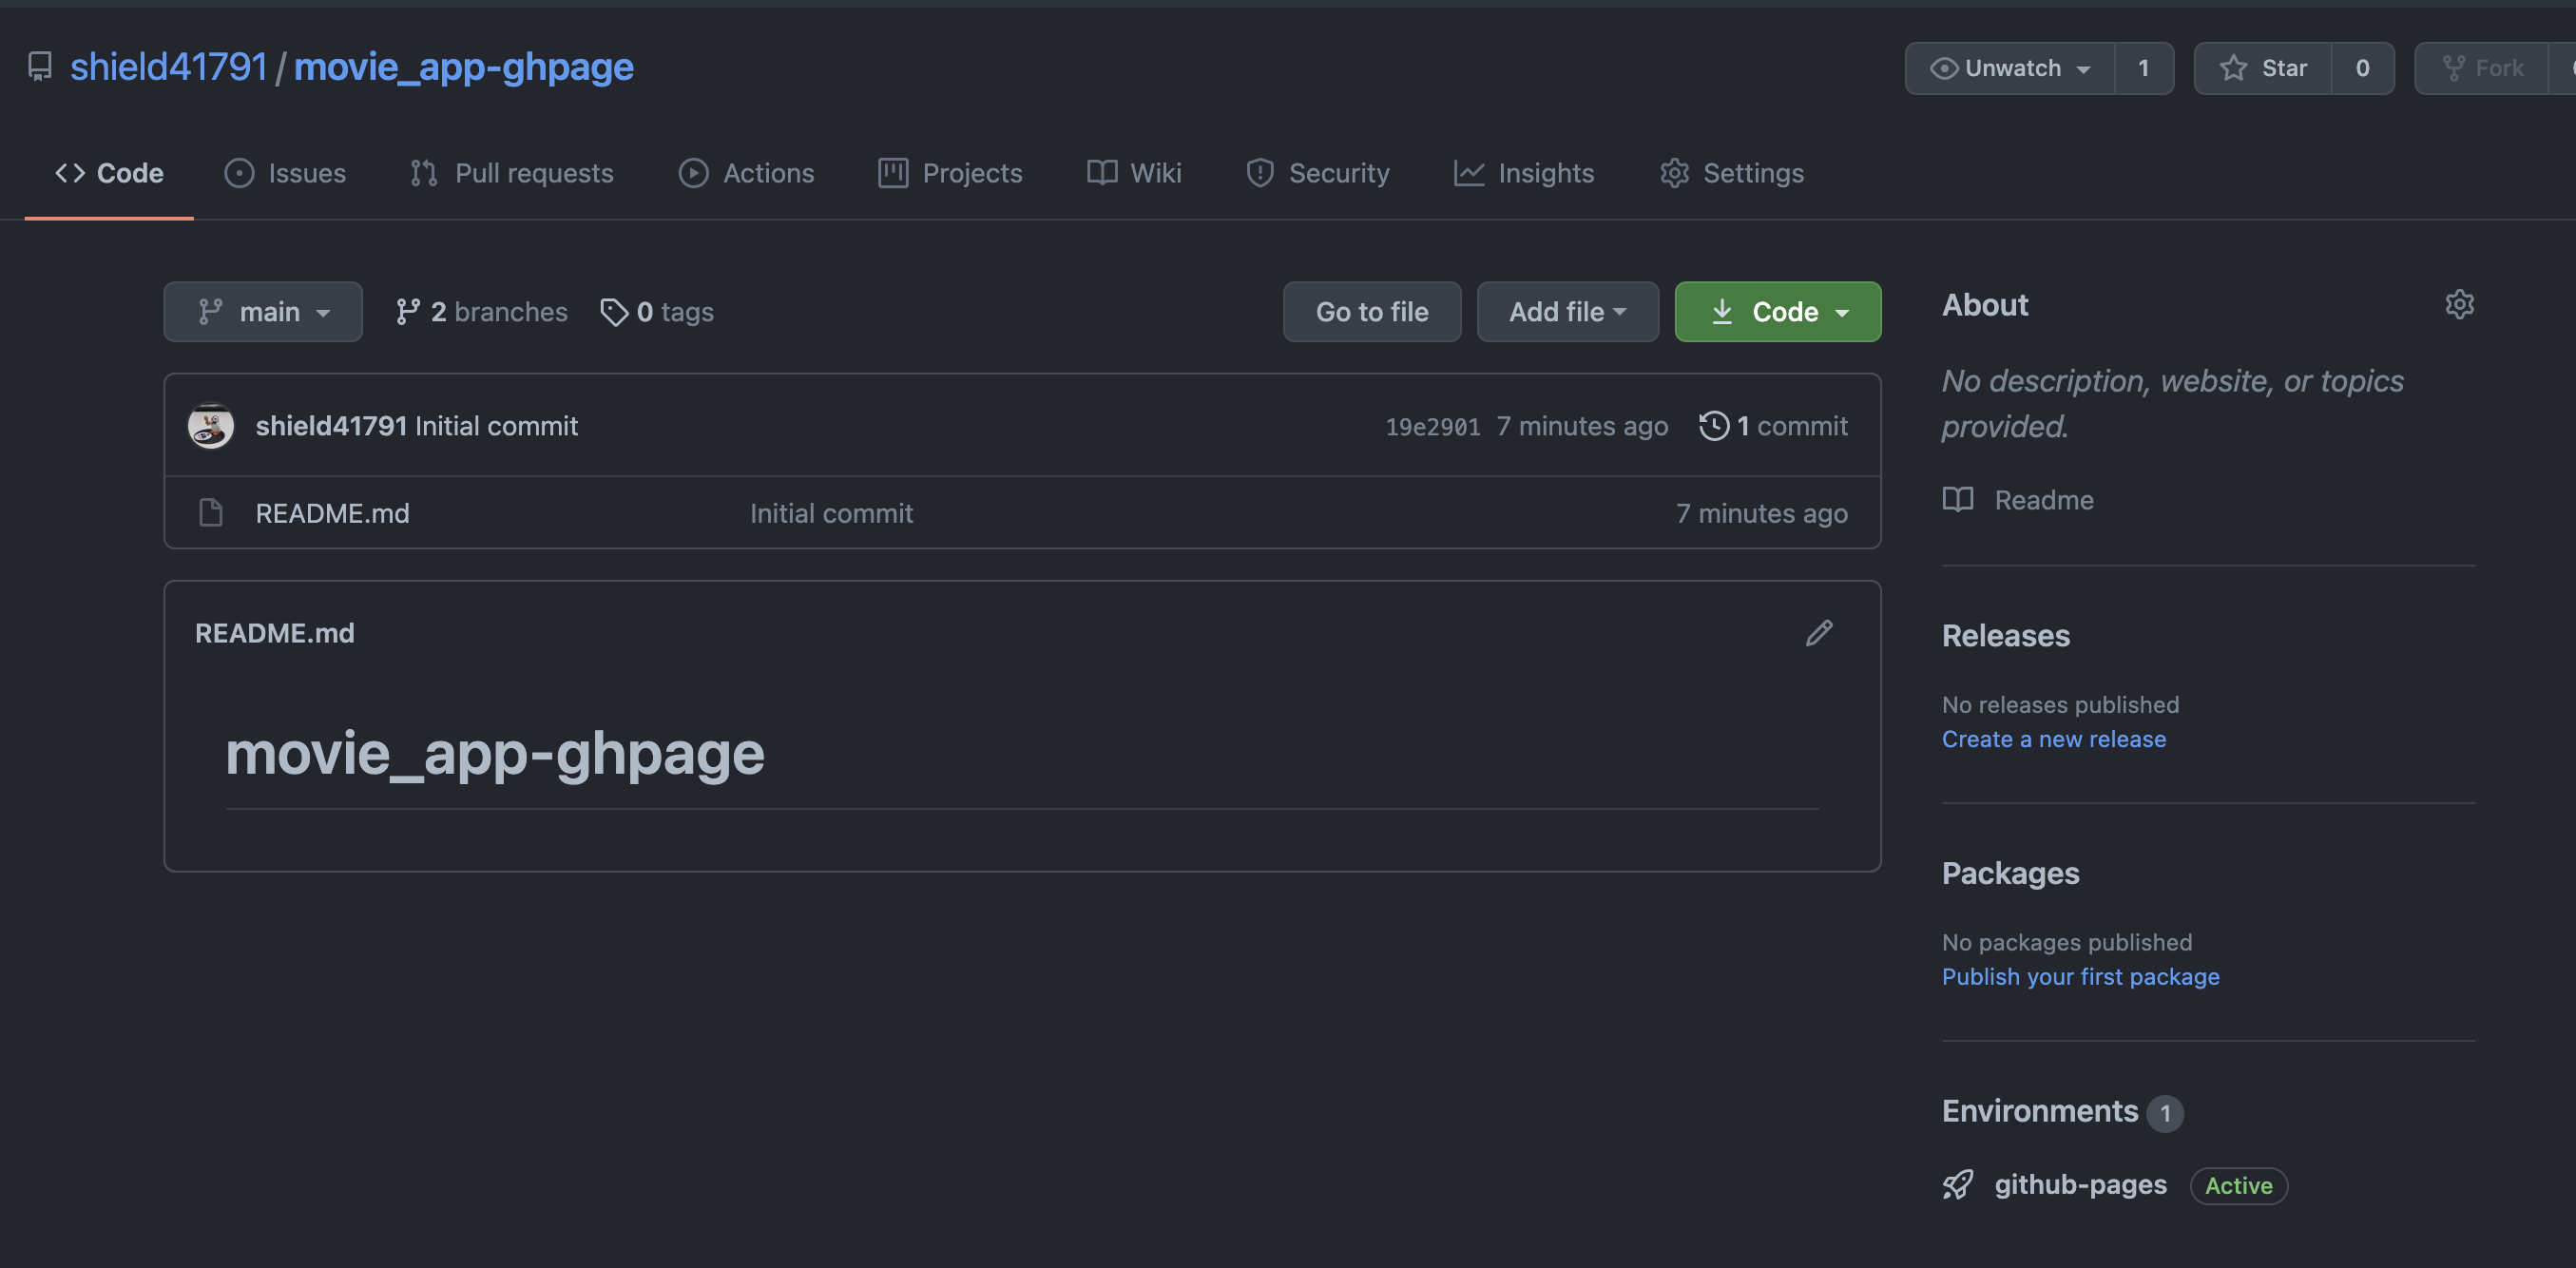This screenshot has width=2576, height=1268.
Task: Click the shield41791 avatar thumbnail
Action: click(211, 426)
